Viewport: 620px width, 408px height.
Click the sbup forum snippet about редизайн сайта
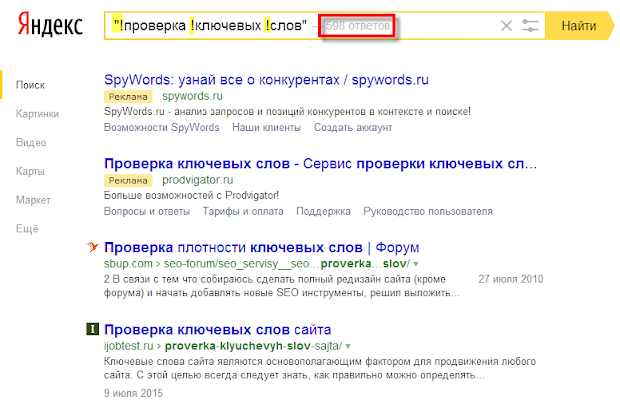coord(282,286)
